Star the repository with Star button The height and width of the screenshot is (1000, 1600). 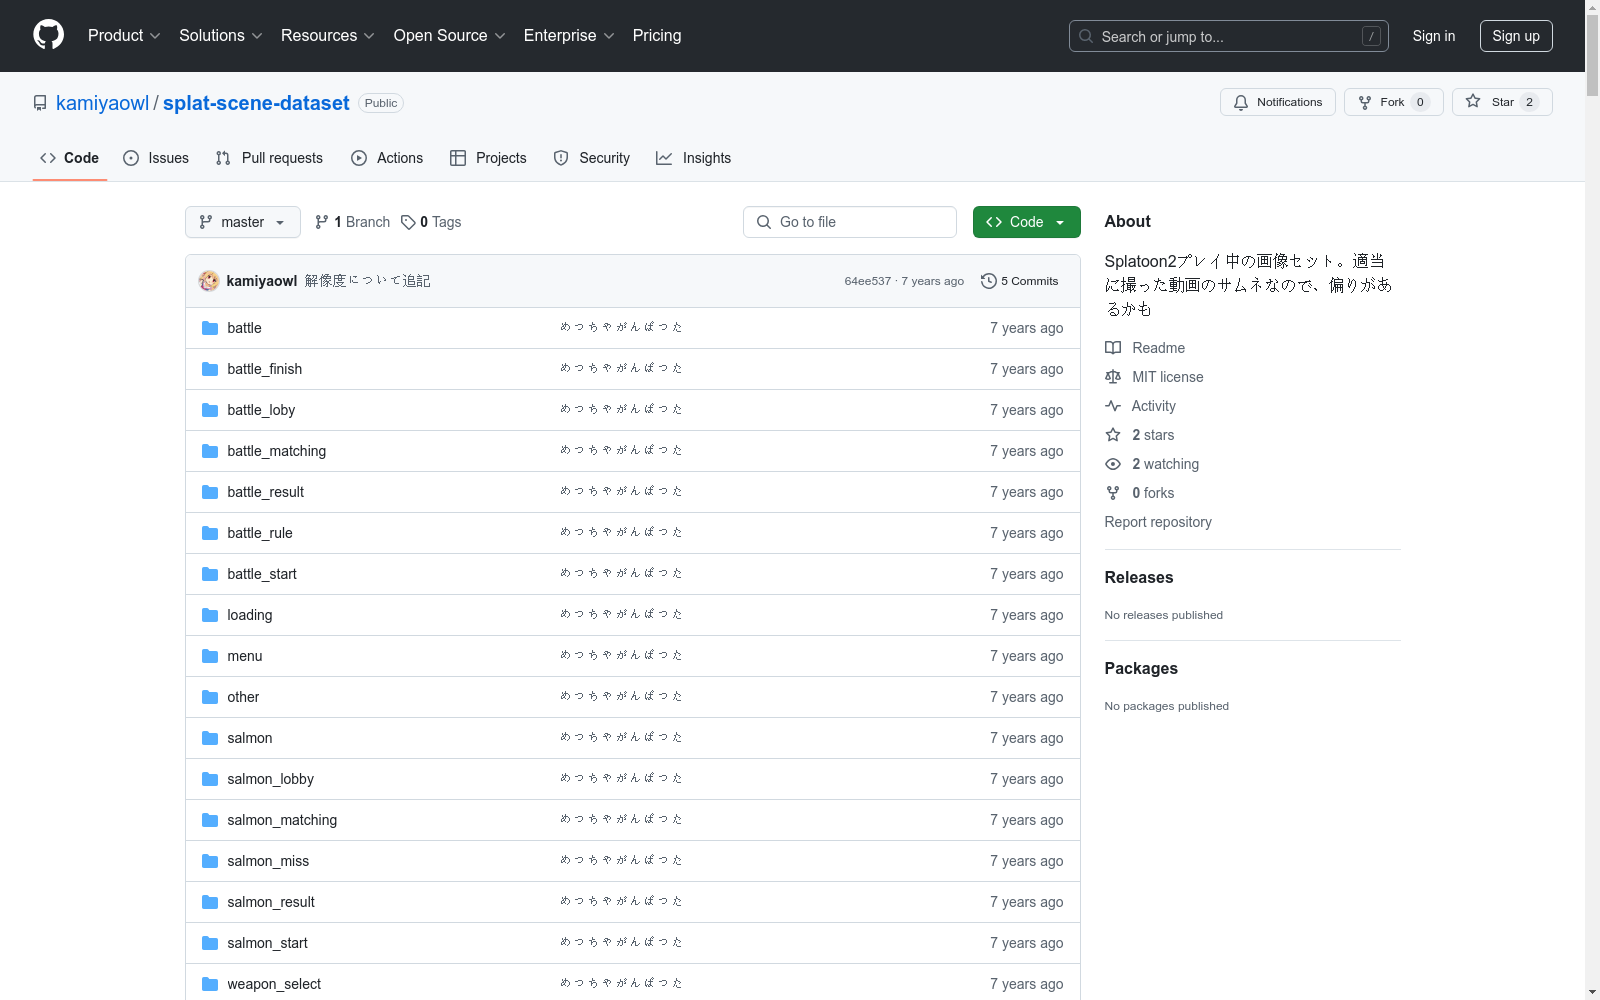click(1502, 102)
